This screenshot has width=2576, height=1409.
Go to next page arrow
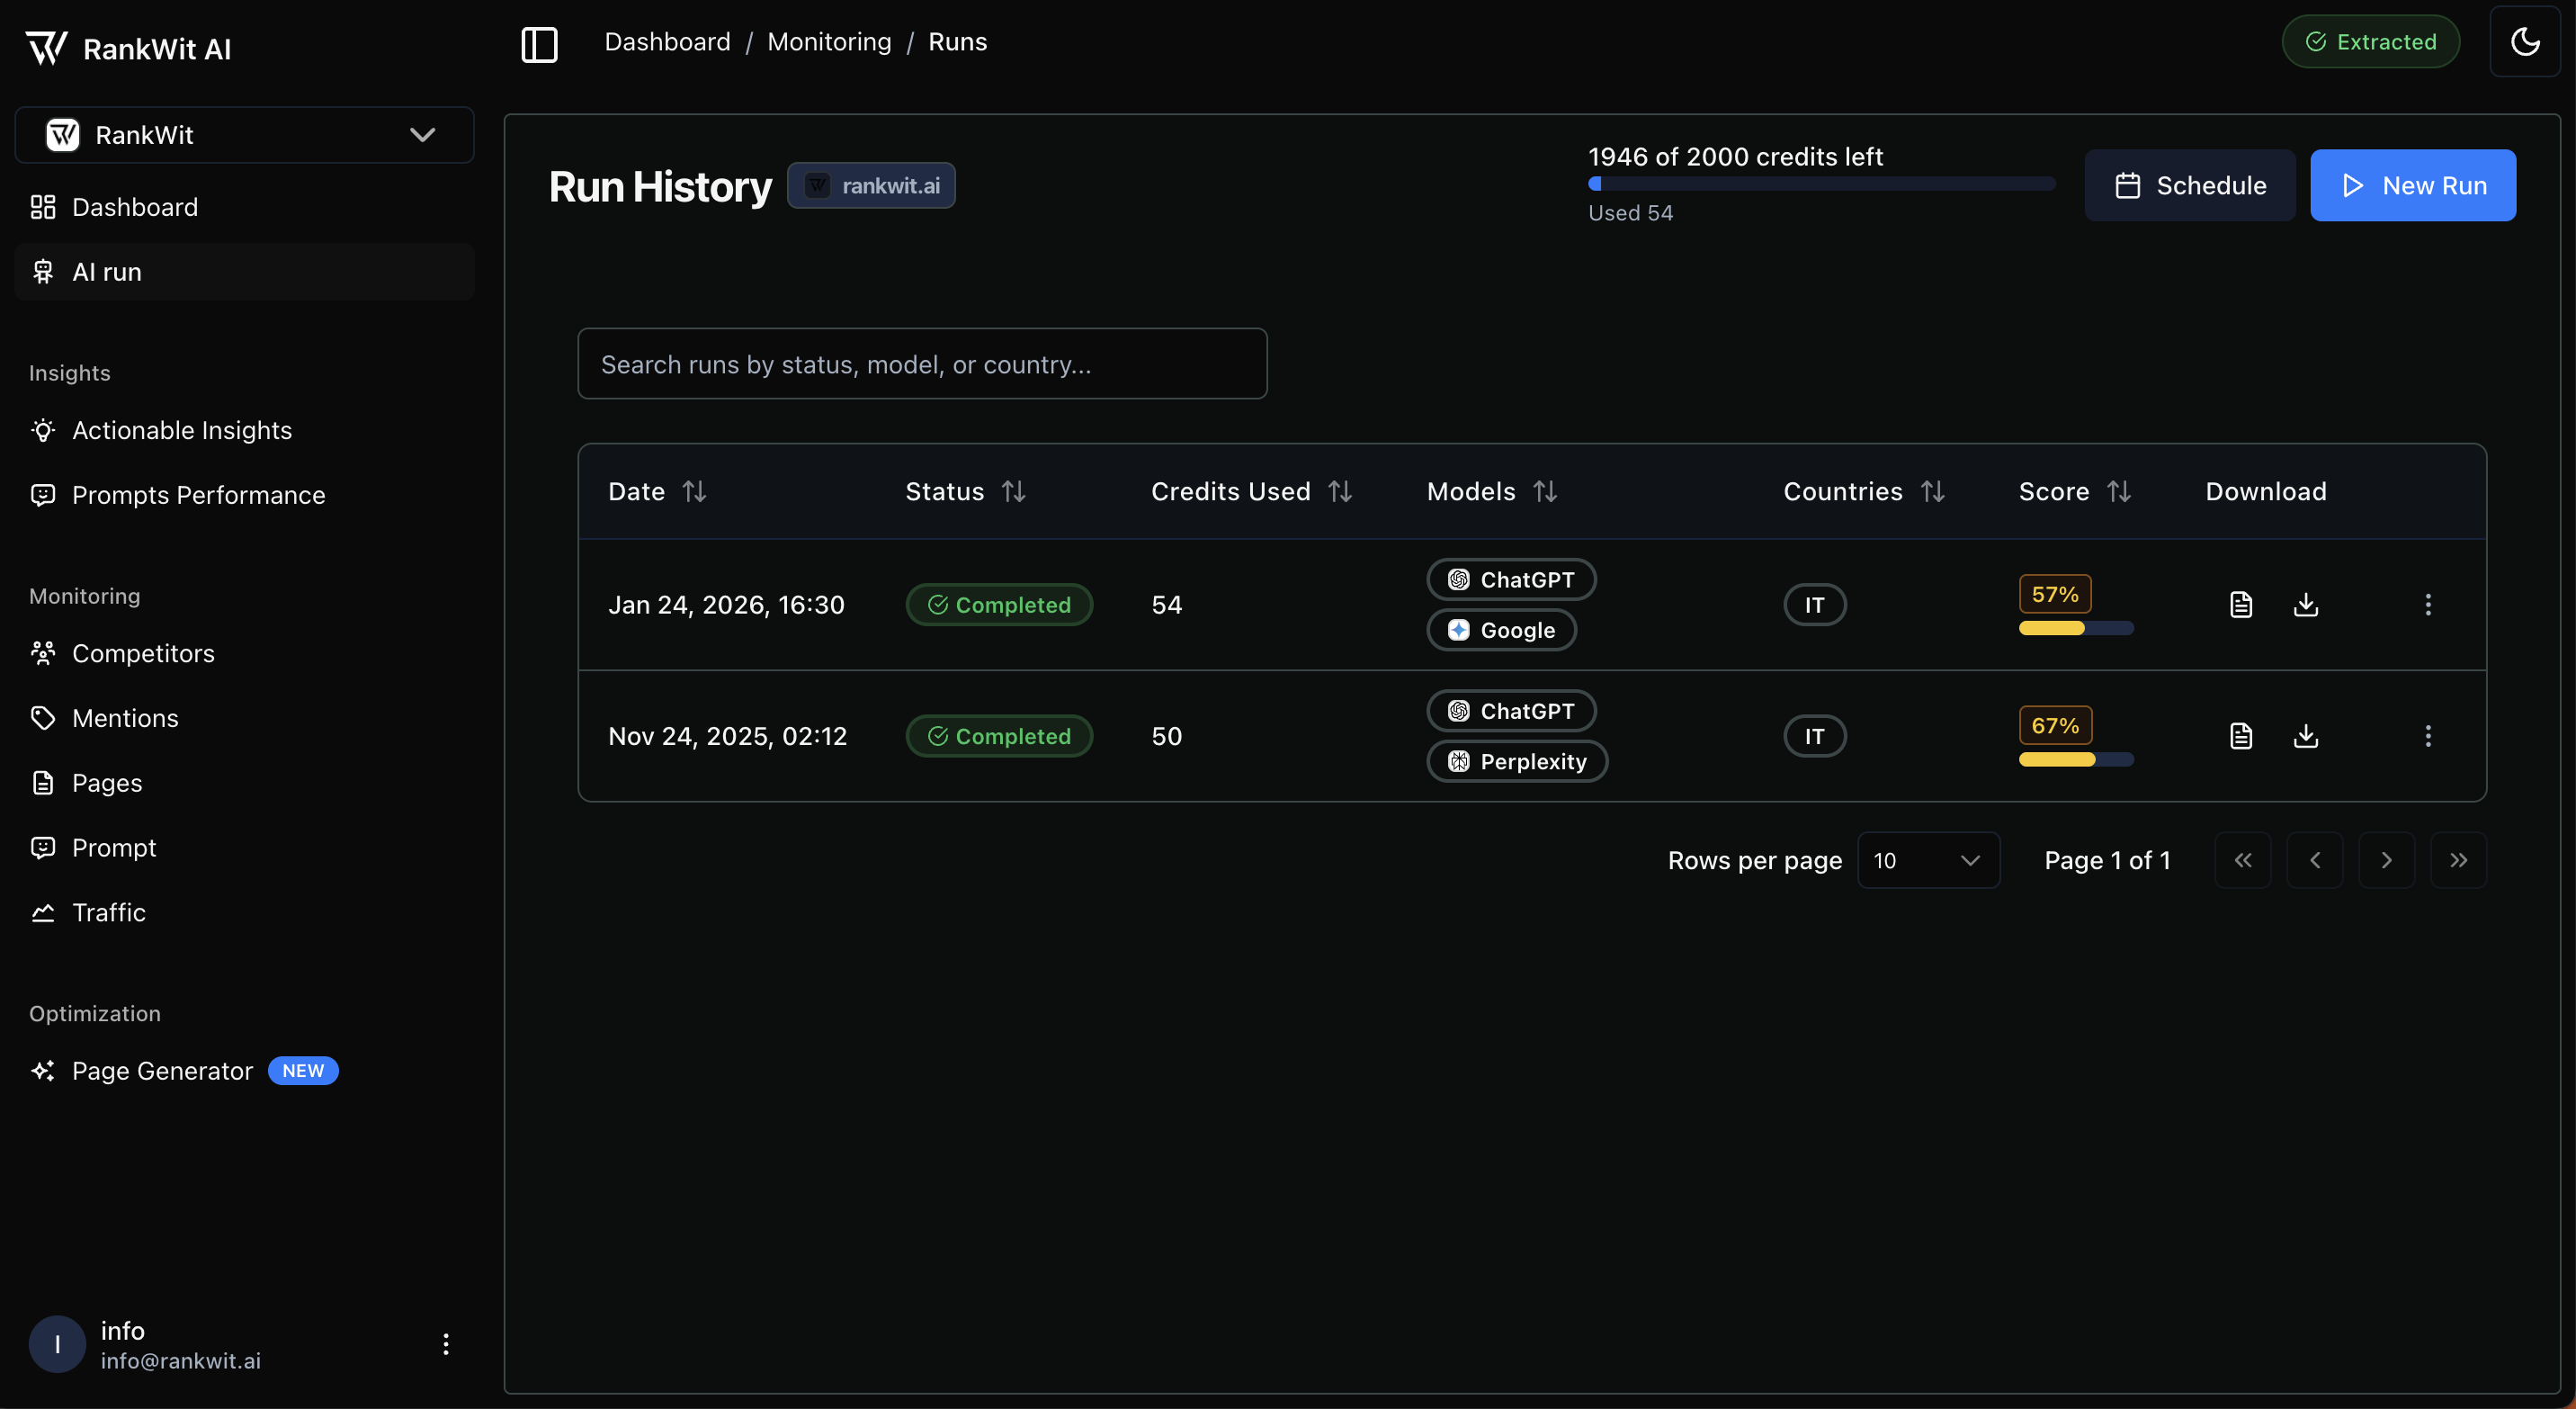[2386, 860]
